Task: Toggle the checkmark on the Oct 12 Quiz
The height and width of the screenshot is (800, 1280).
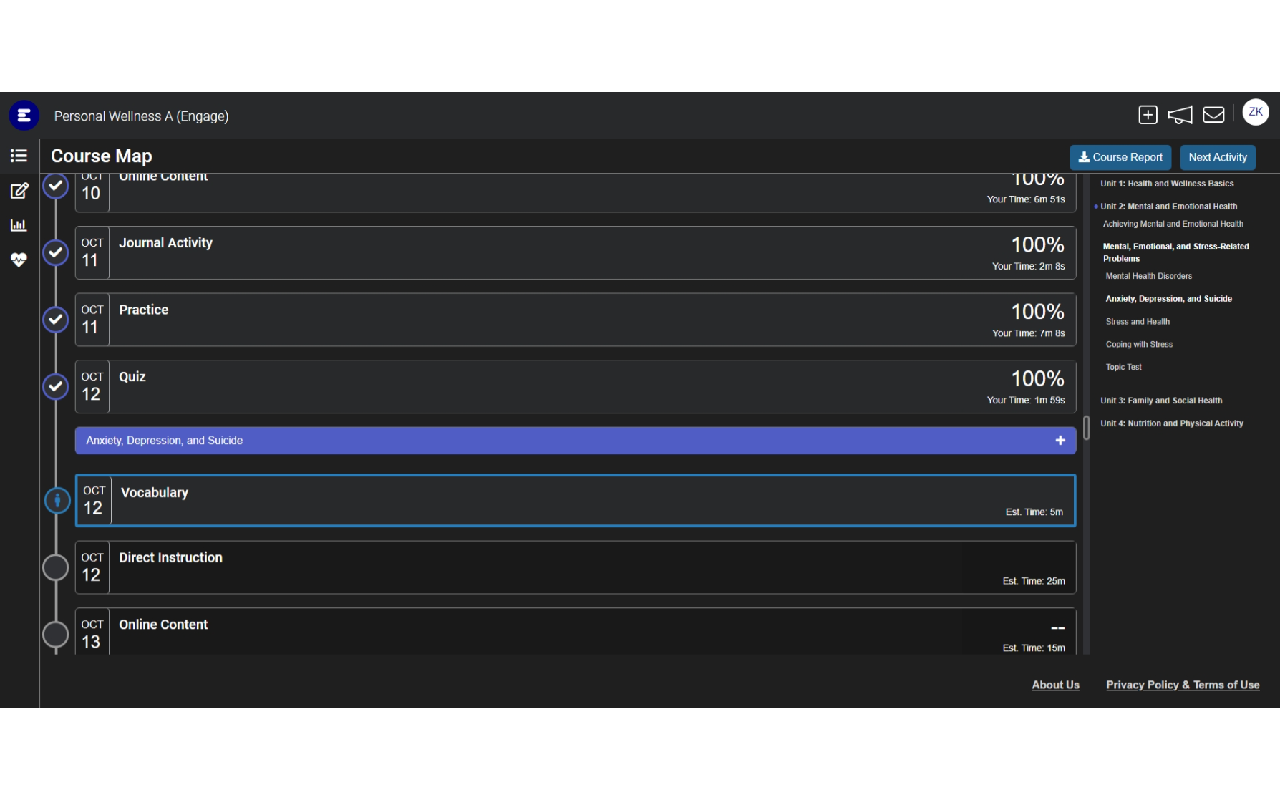Action: point(55,386)
